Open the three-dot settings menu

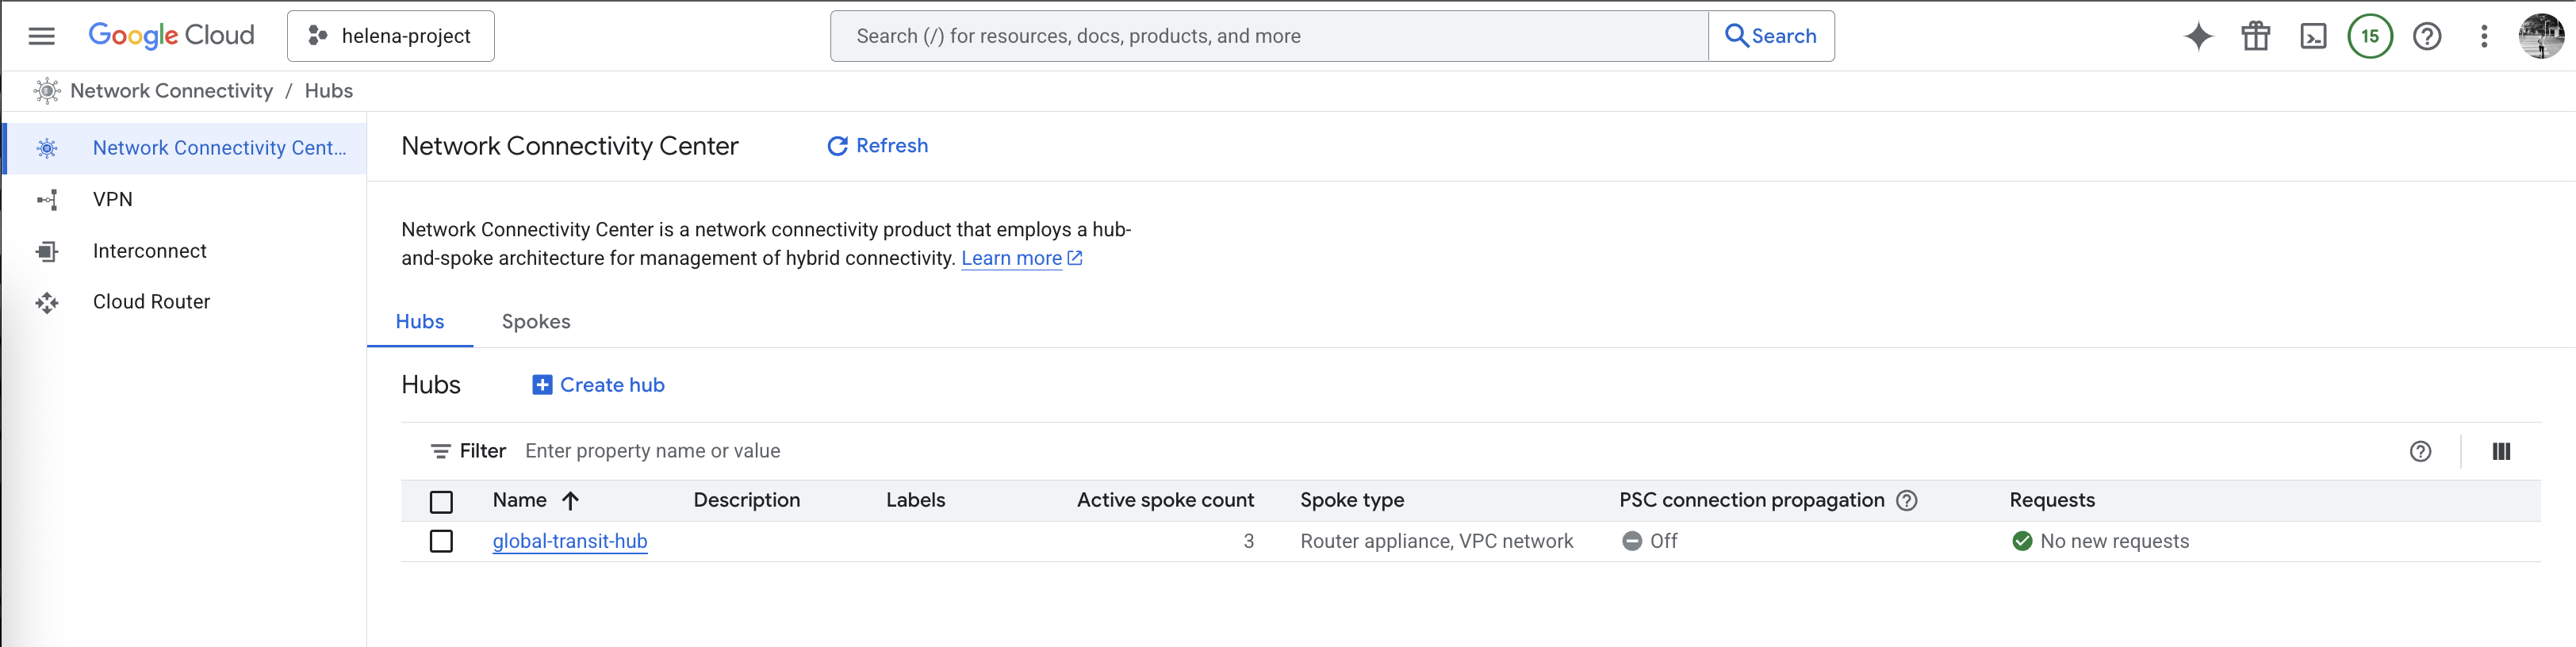pyautogui.click(x=2484, y=36)
